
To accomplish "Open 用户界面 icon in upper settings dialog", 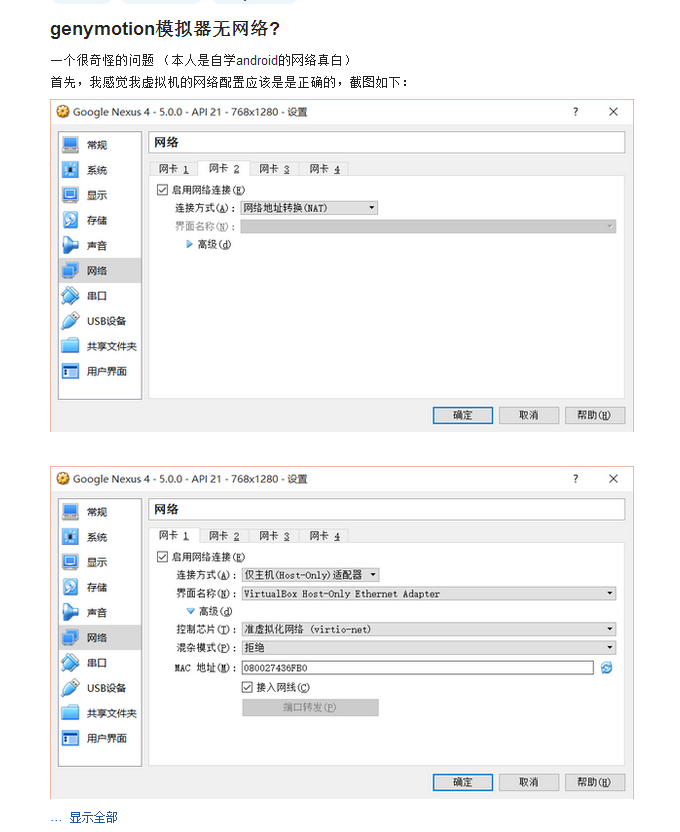I will tap(70, 371).
